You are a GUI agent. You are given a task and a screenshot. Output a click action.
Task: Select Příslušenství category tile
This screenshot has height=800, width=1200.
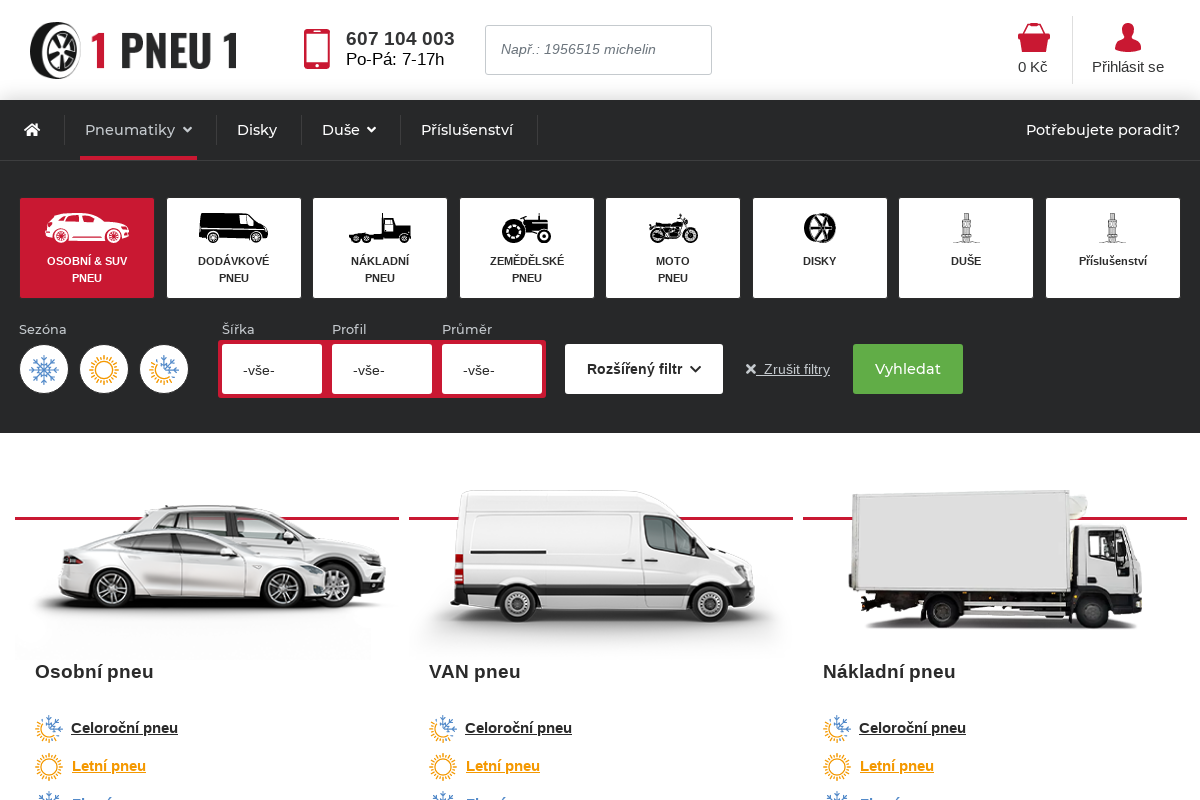[x=1113, y=248]
